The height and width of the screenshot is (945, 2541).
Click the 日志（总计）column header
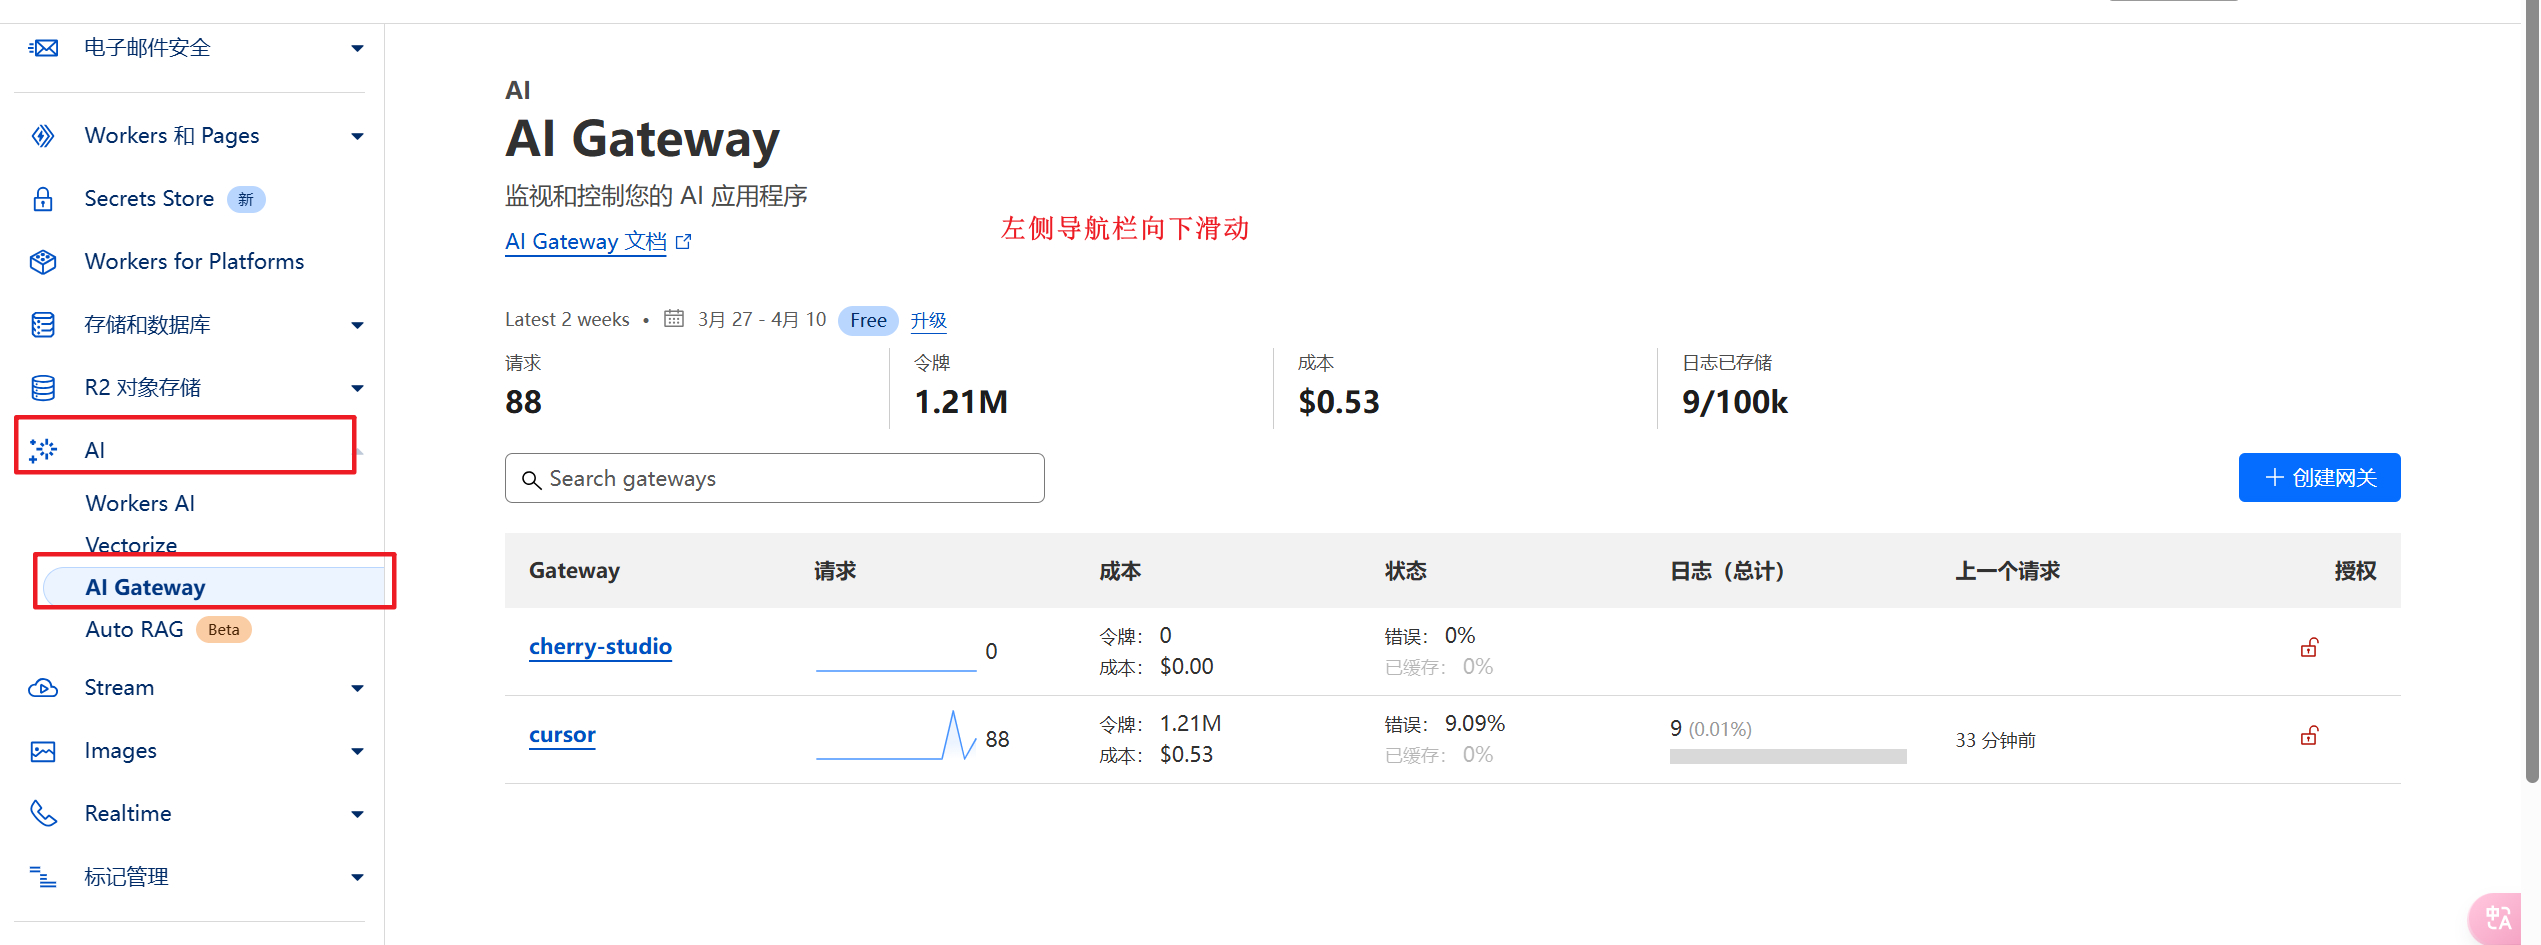(1728, 571)
